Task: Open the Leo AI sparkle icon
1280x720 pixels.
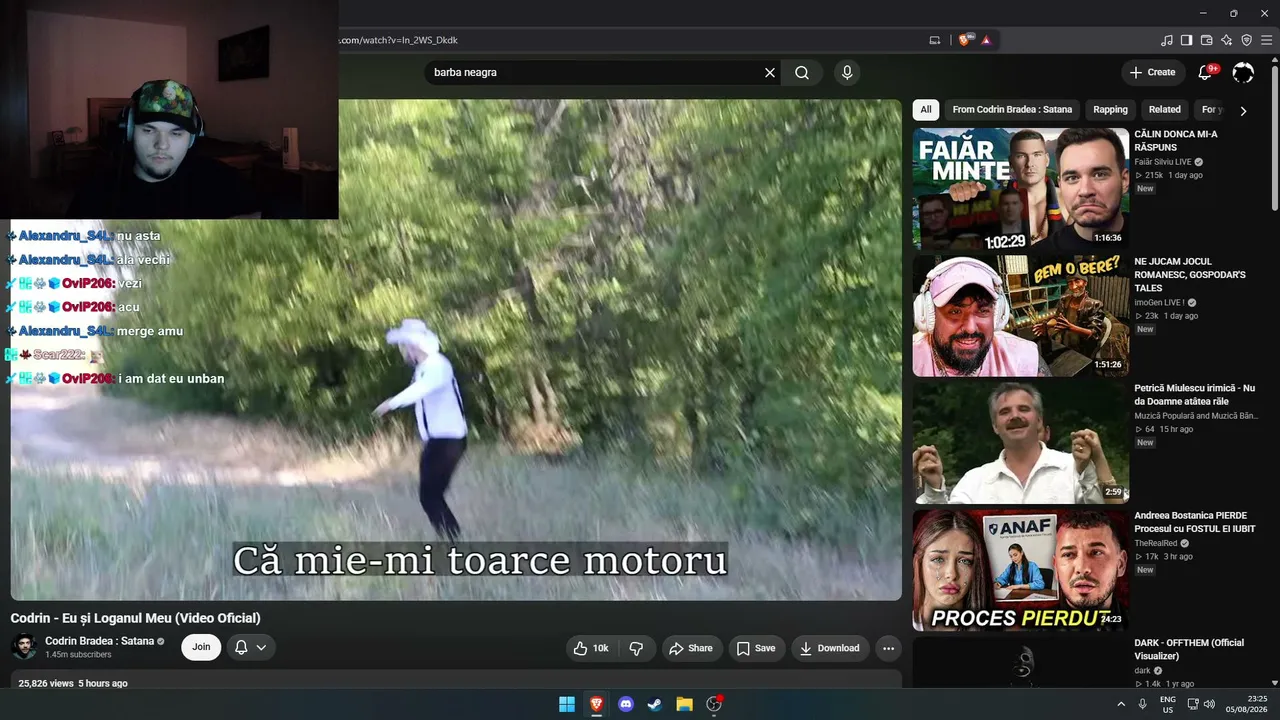Action: point(1226,40)
